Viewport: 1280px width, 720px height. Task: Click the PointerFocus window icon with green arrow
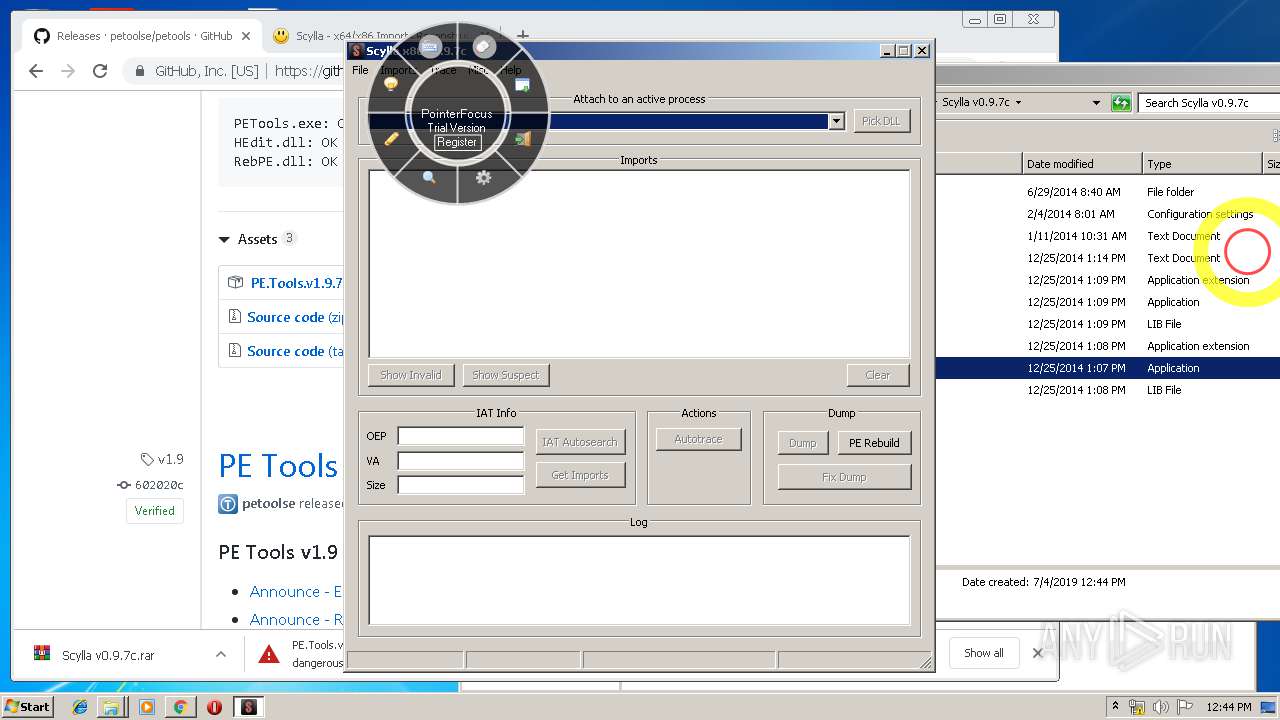(522, 85)
